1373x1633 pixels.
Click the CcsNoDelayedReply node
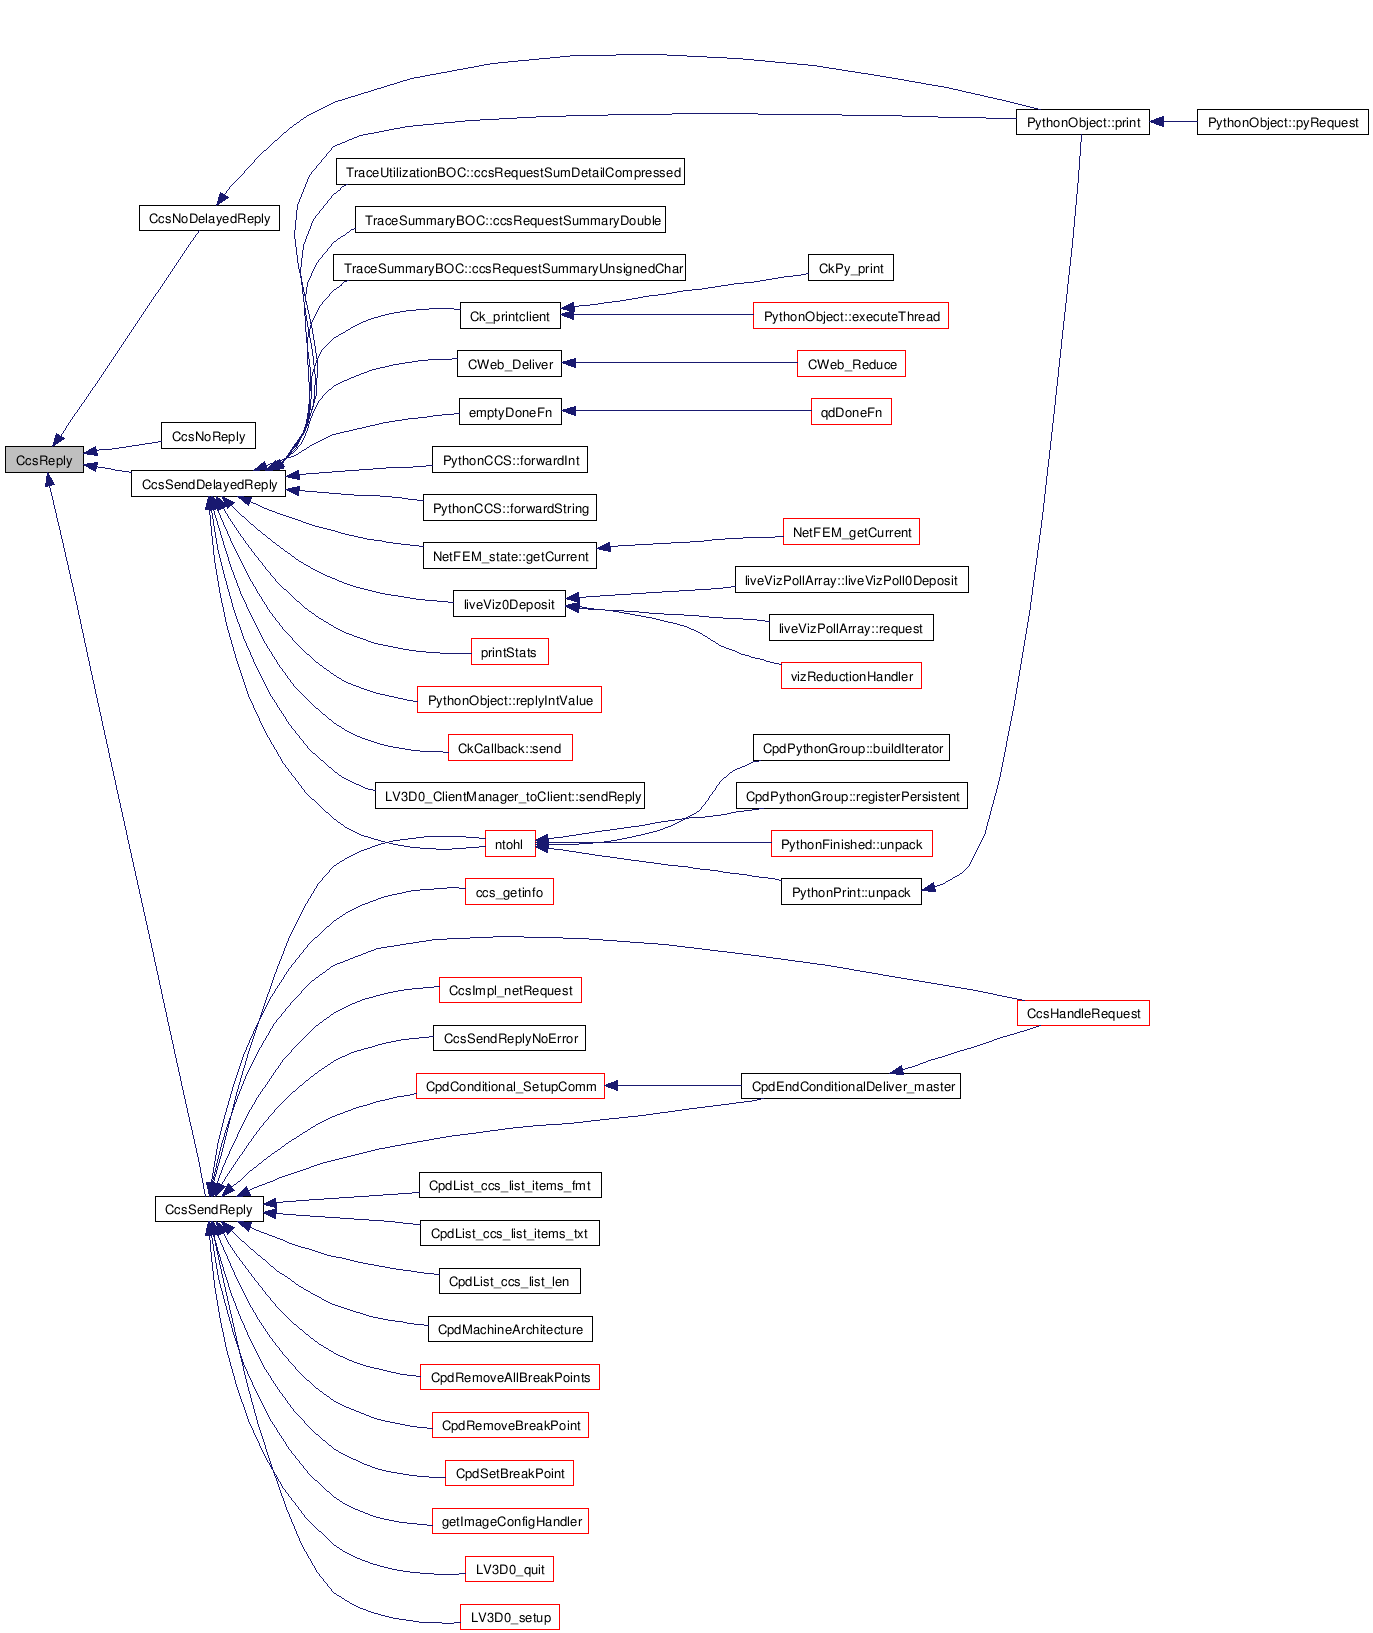point(209,219)
